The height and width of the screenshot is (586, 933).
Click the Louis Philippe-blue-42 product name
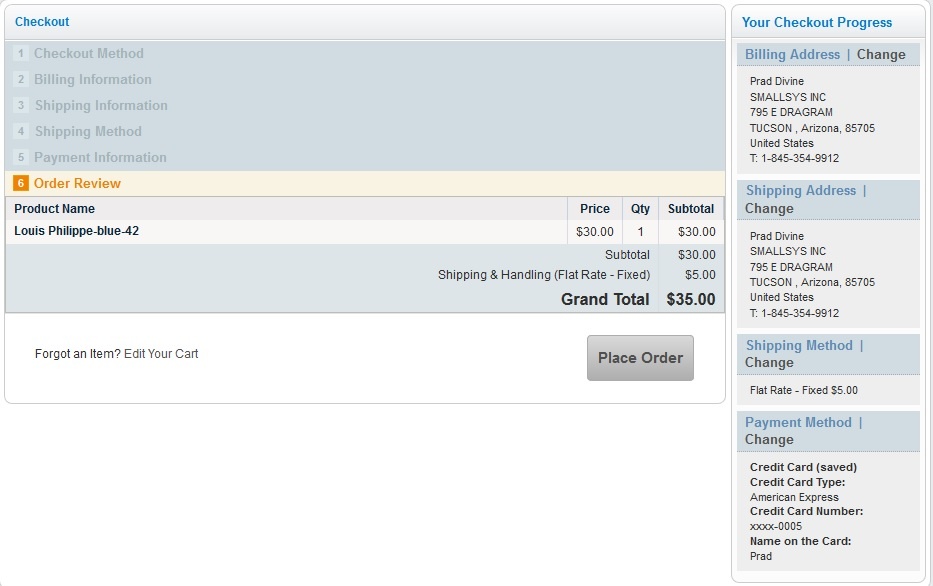tap(77, 232)
